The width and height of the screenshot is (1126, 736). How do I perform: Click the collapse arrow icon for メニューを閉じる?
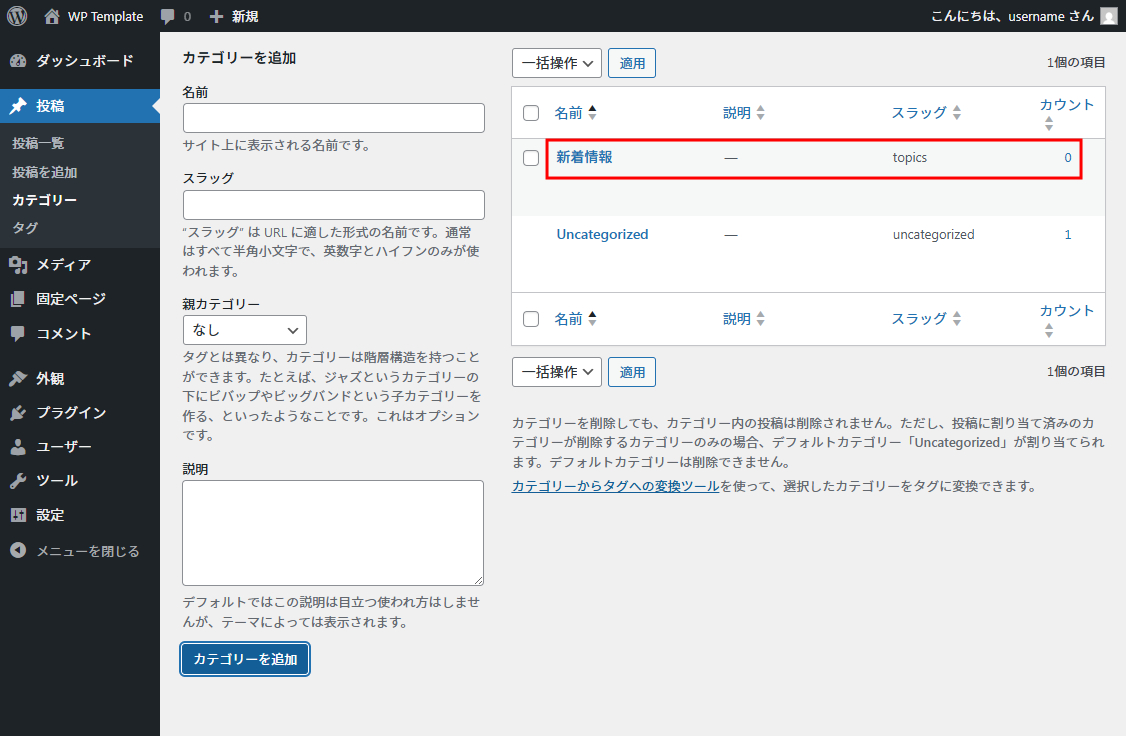(18, 550)
